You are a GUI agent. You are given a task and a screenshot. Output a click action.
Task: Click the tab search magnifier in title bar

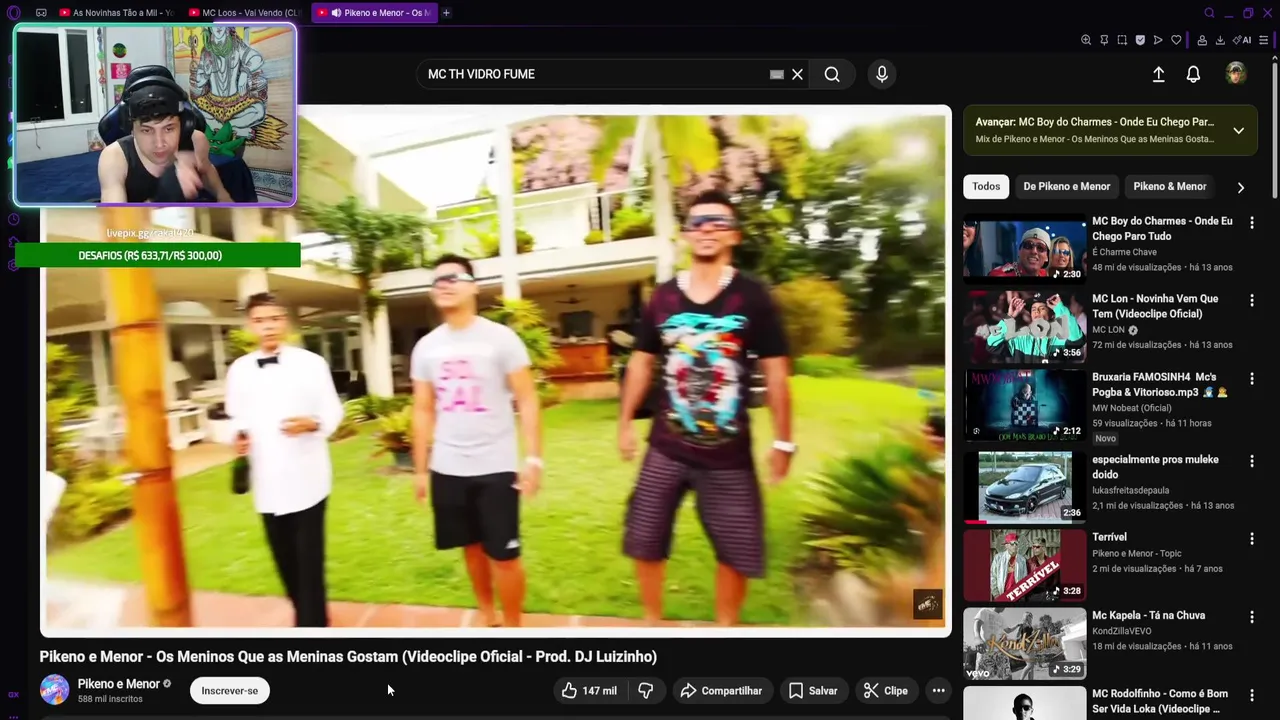coord(1209,13)
